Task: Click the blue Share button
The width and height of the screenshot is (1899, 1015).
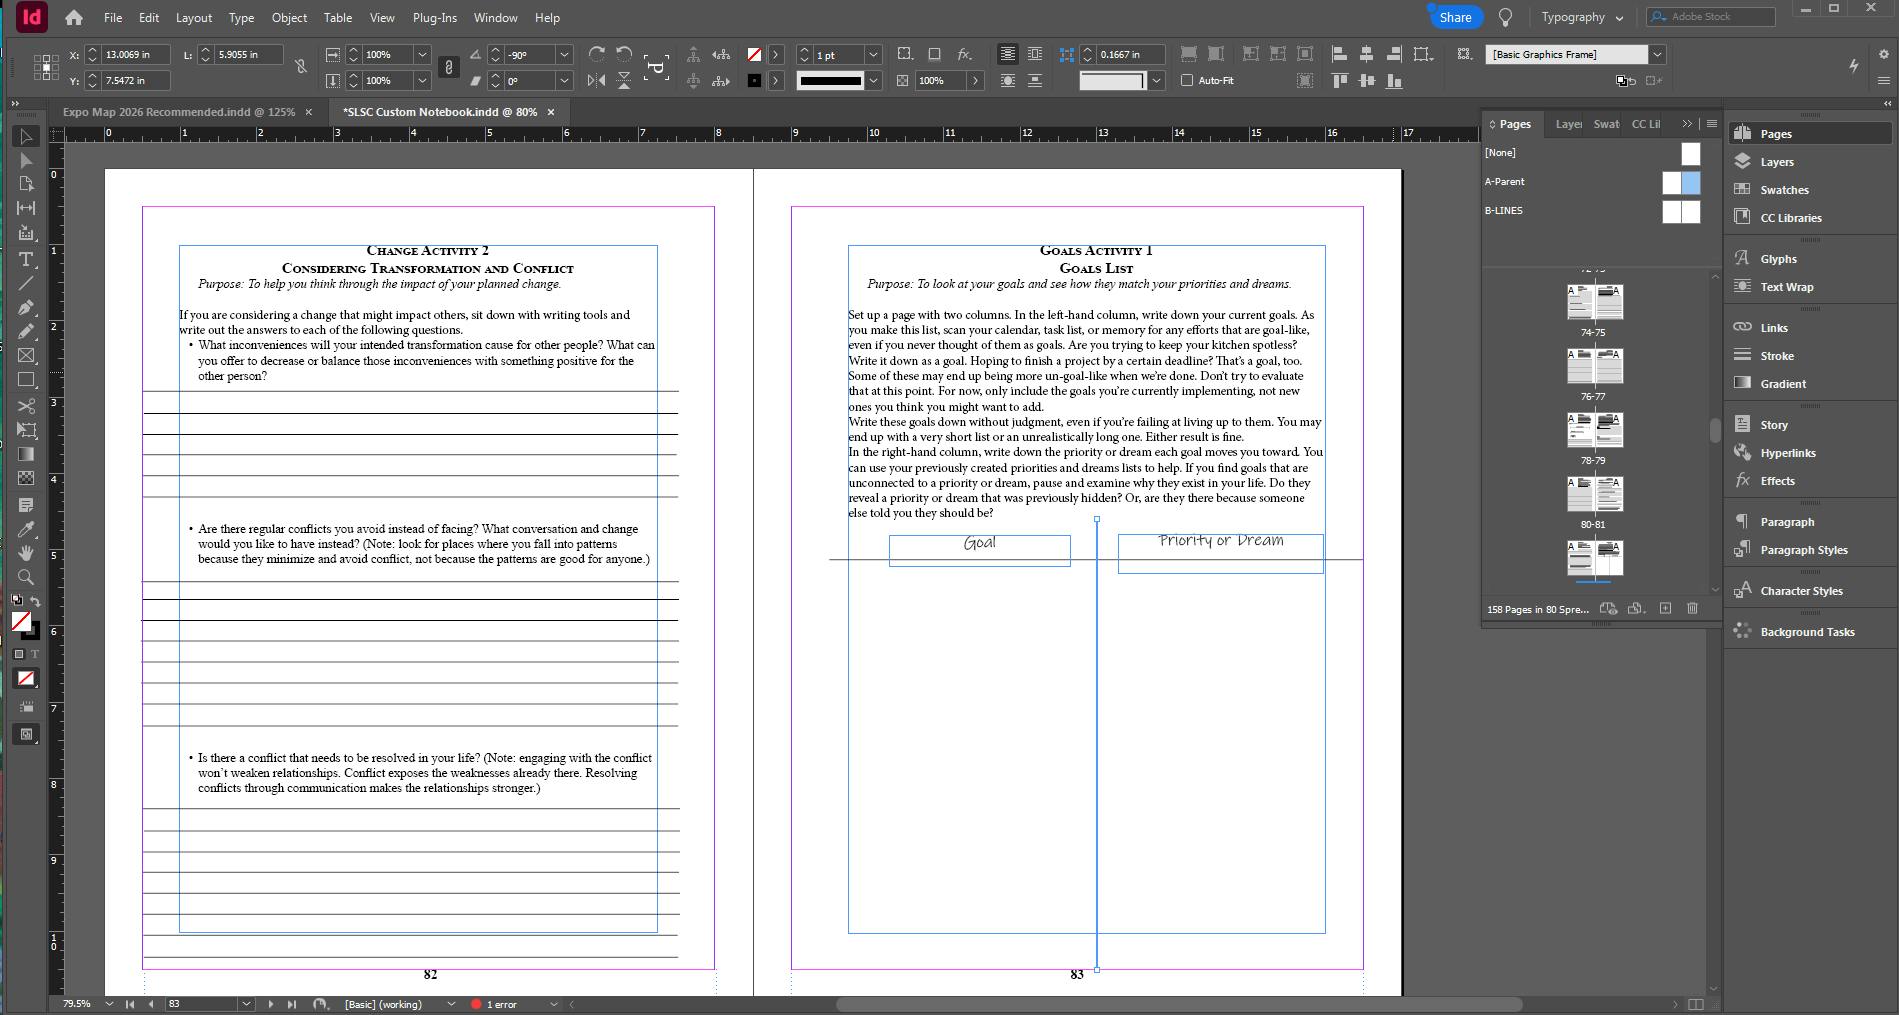Action: tap(1454, 17)
